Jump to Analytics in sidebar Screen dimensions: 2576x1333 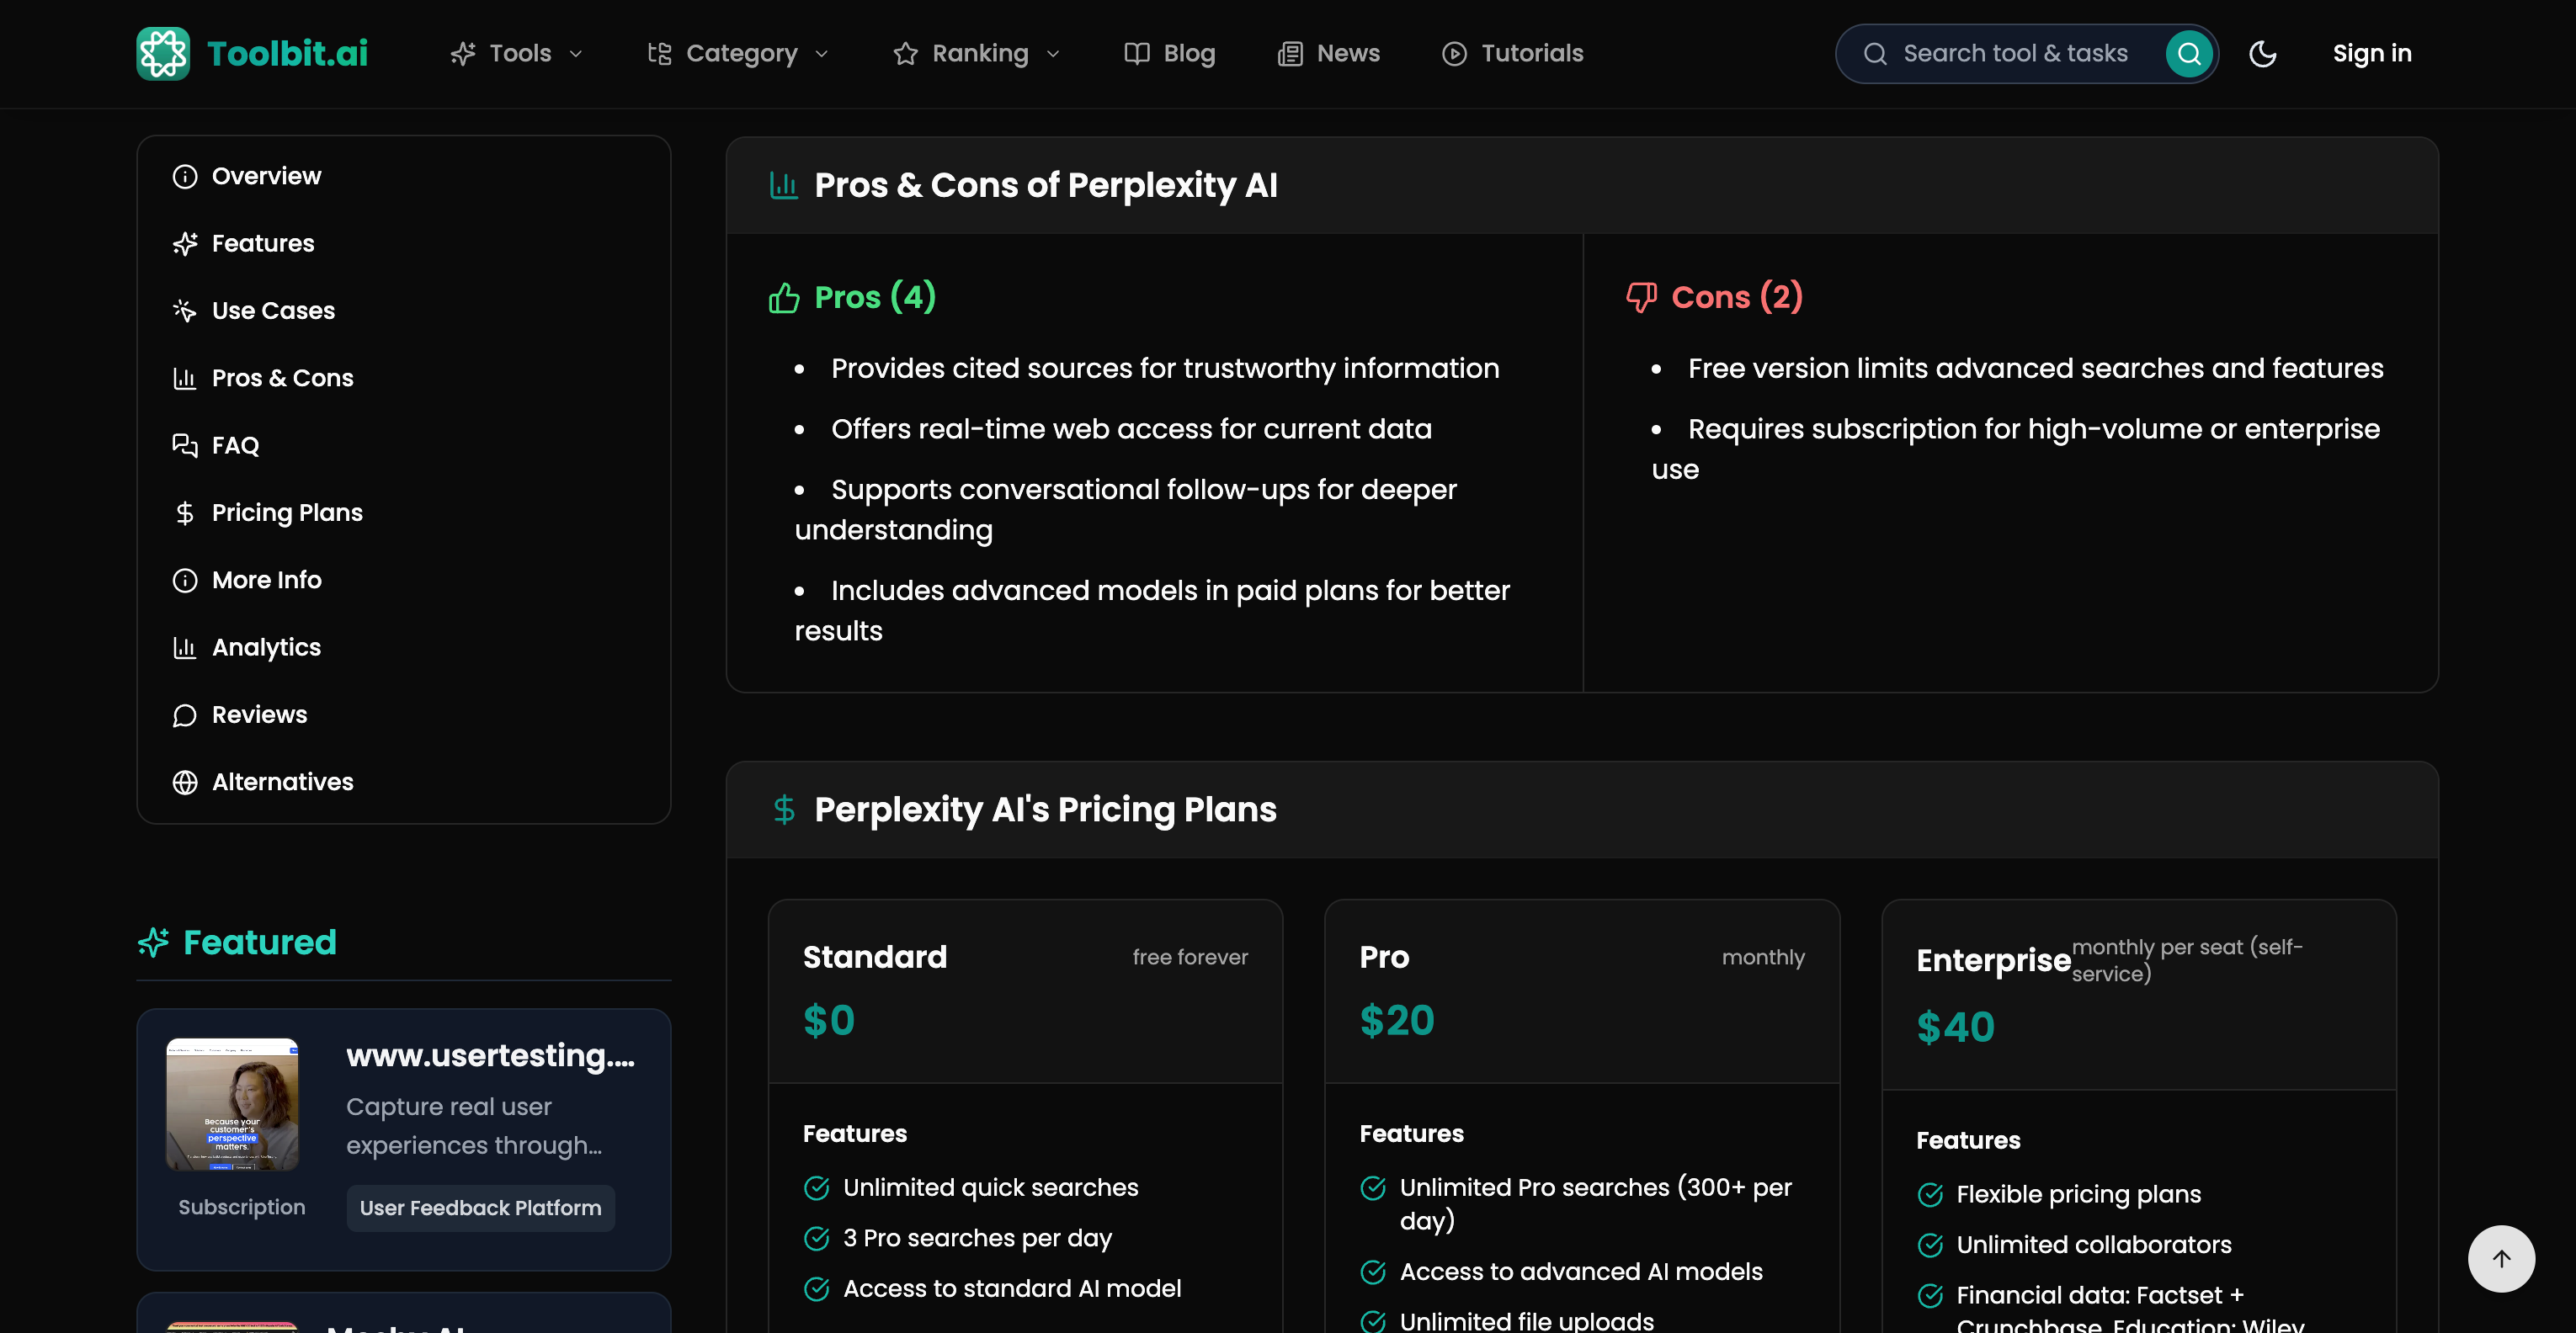coord(266,647)
